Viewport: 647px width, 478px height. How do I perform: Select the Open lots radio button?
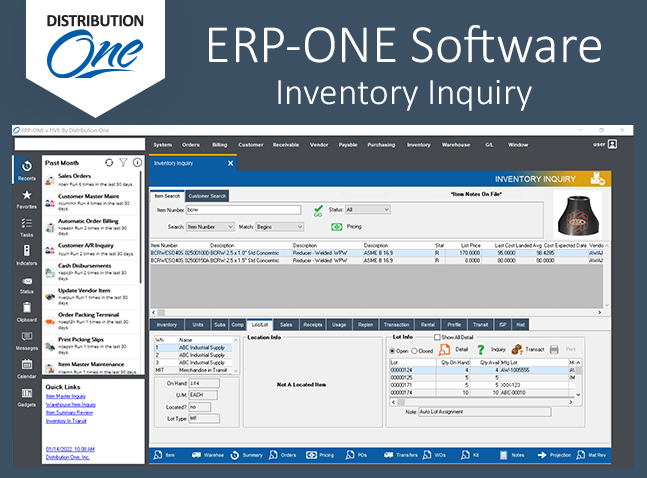coord(392,351)
